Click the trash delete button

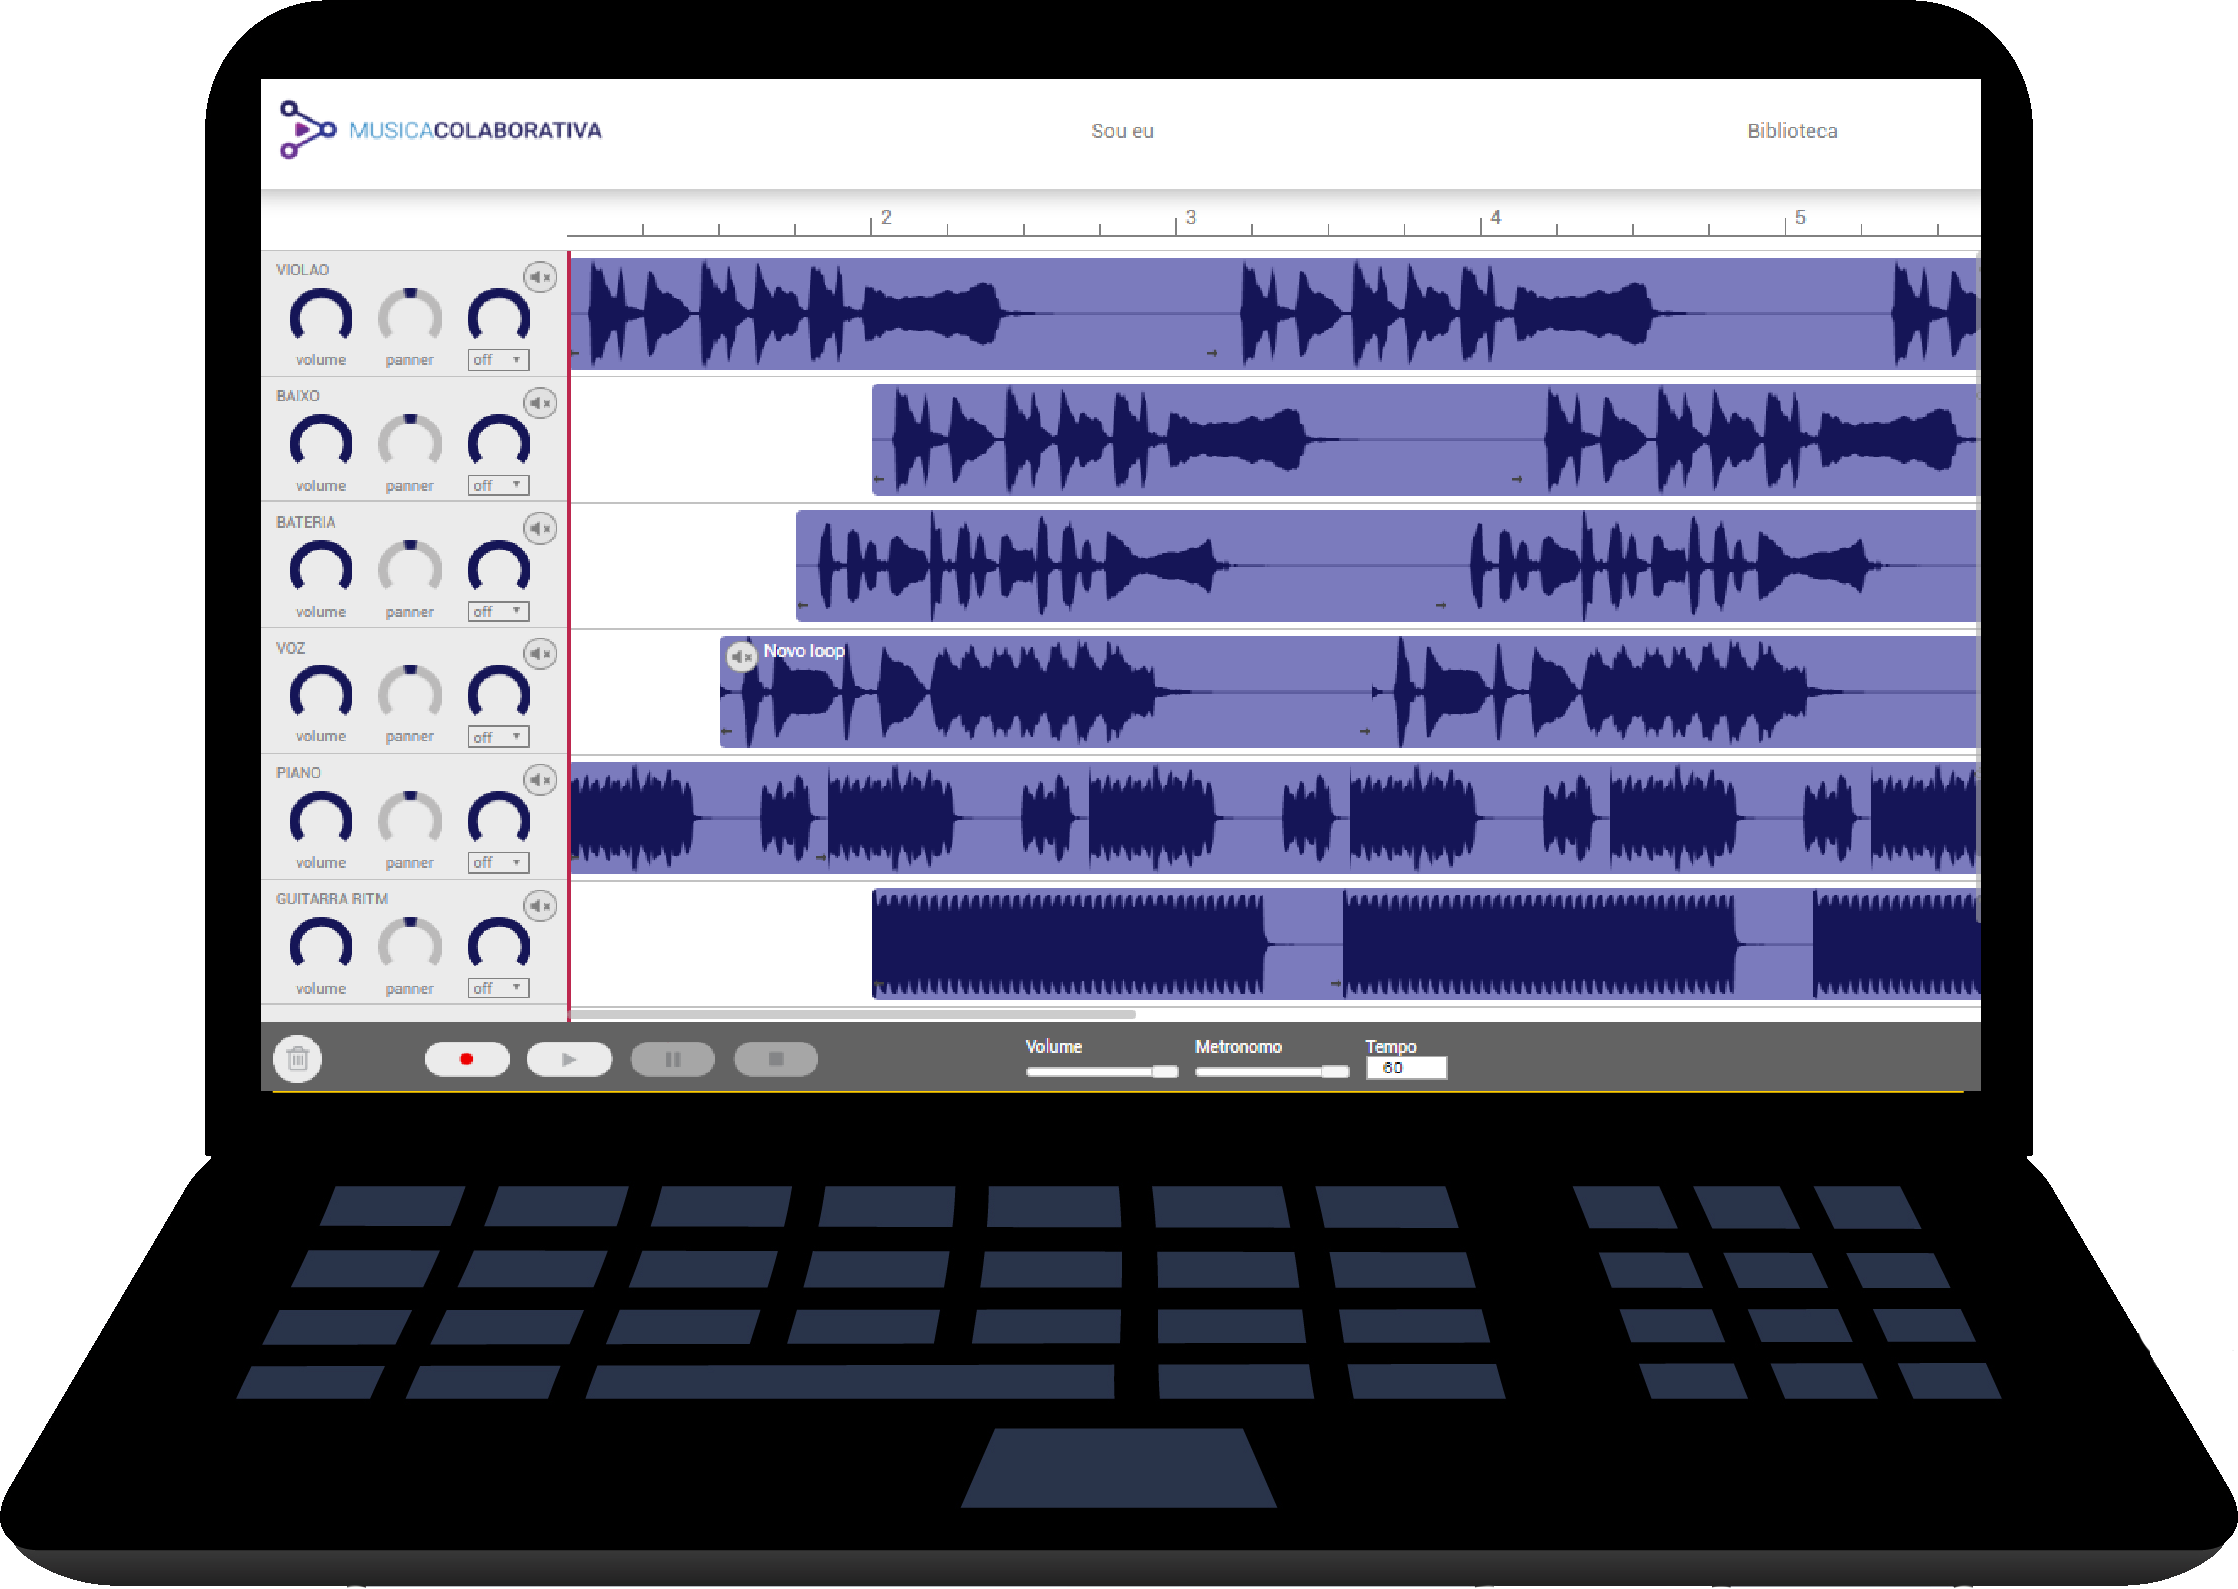click(x=298, y=1059)
